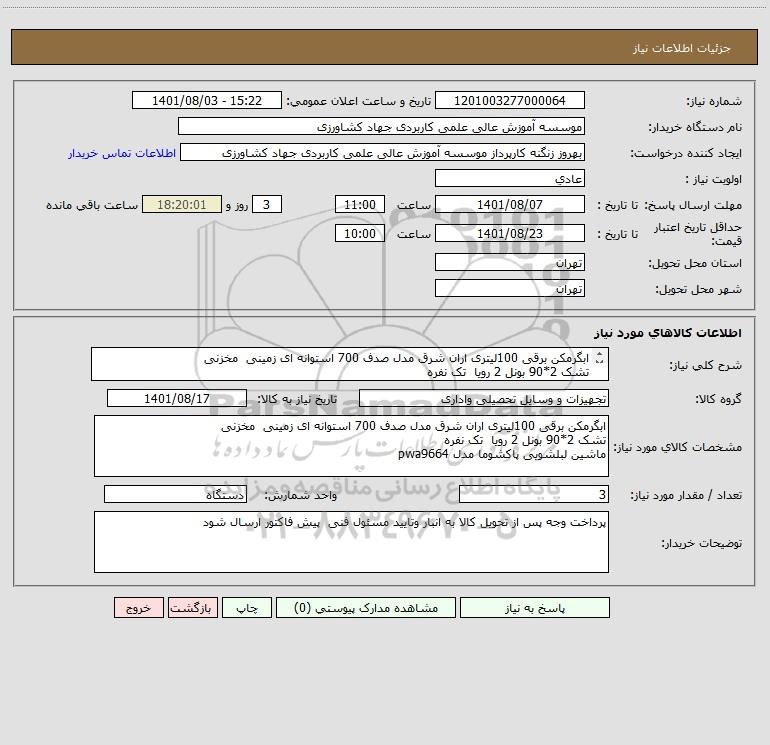The width and height of the screenshot is (770, 745).
Task: Click the حداقل تاریخ اعتبار قیمت label
Action: pyautogui.click(x=698, y=234)
